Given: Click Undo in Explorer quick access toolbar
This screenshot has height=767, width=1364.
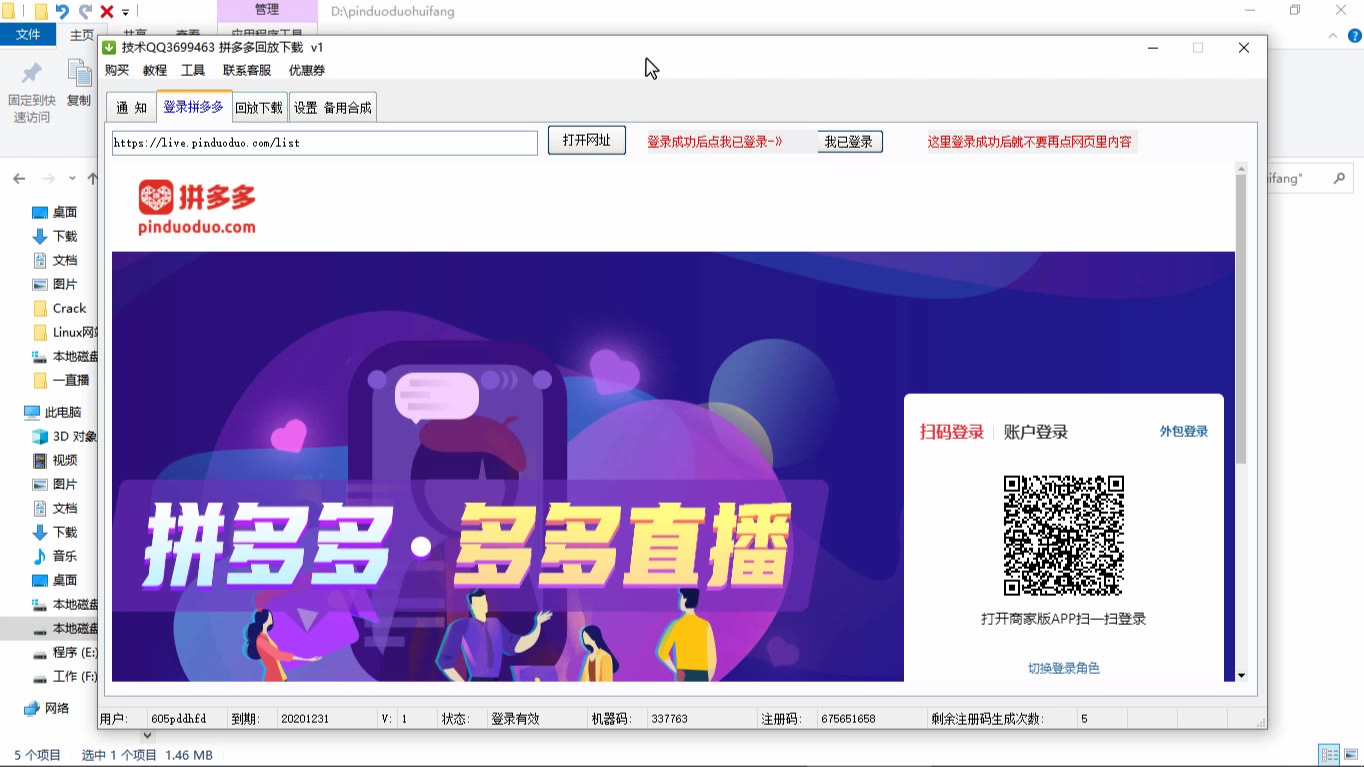Looking at the screenshot, I should point(63,11).
